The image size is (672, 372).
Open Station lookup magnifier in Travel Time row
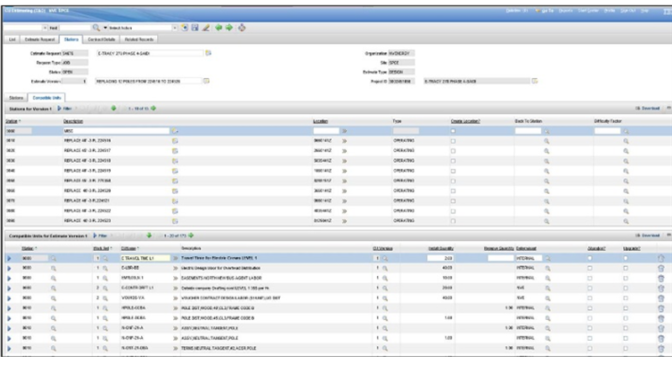click(x=53, y=258)
